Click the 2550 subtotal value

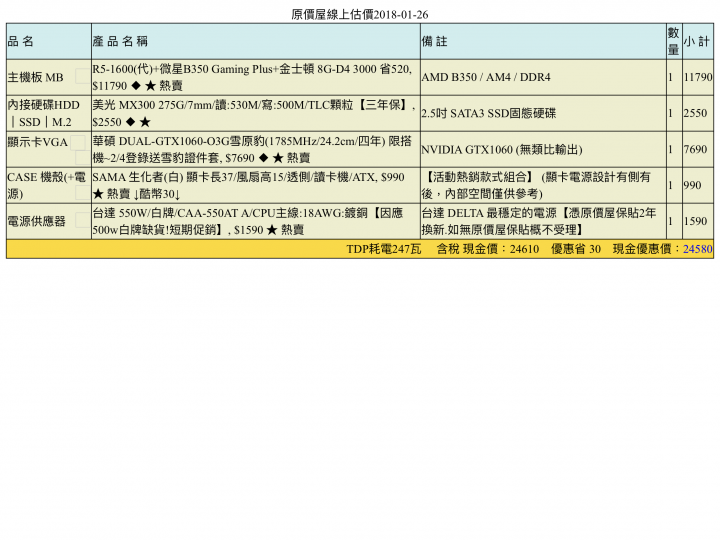click(695, 113)
